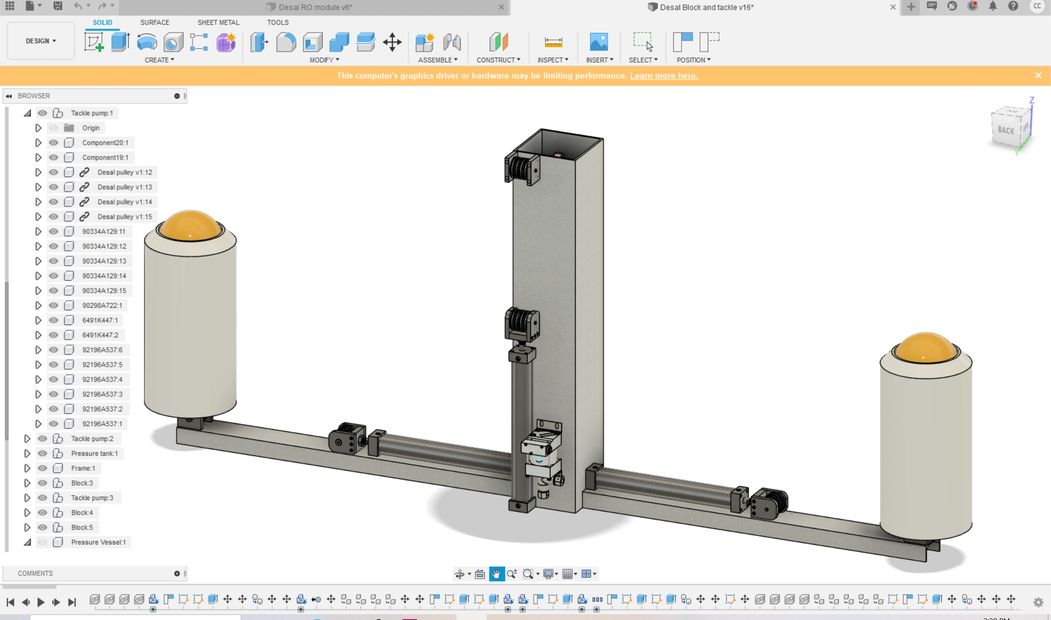Expand the Tackle pump:2 tree node
1051x620 pixels.
pyautogui.click(x=27, y=439)
